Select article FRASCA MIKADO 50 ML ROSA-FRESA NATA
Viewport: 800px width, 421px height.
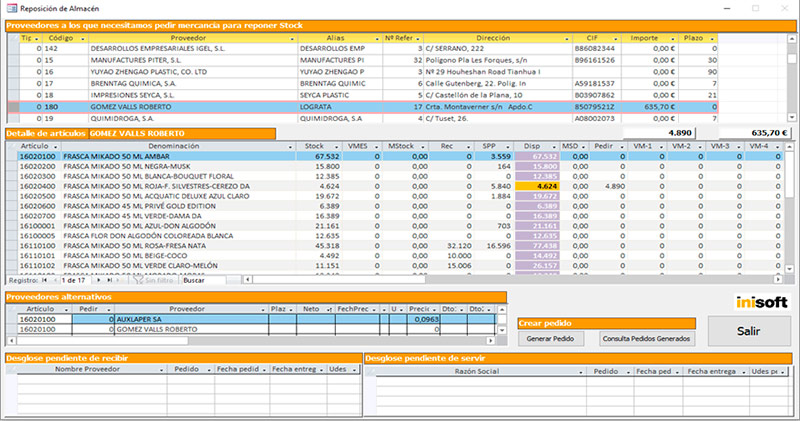[401, 246]
